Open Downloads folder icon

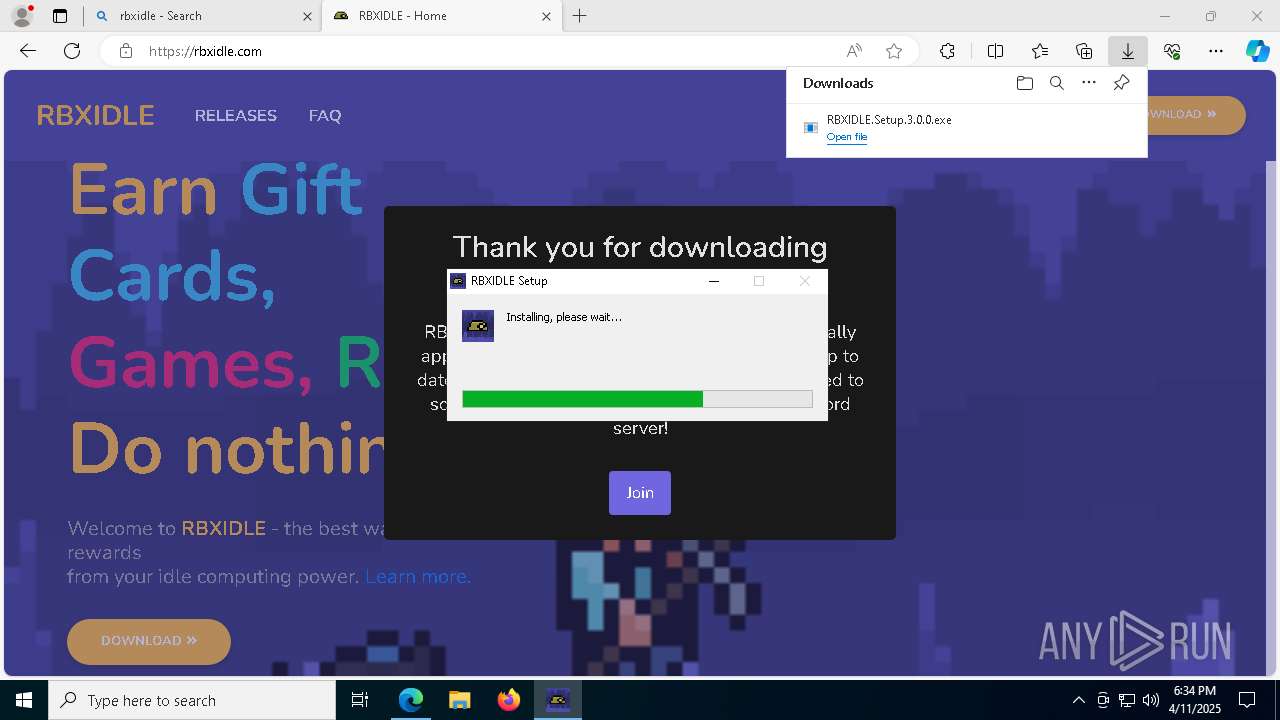coord(1024,83)
